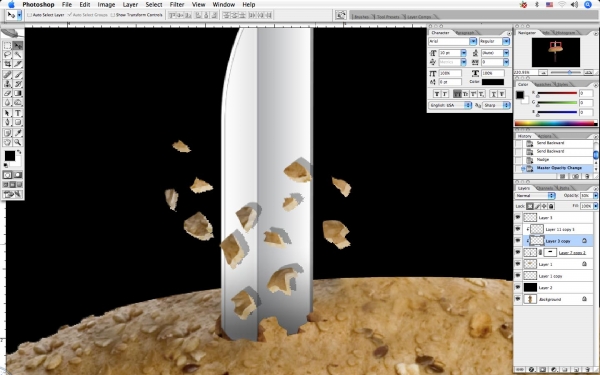Screen dimensions: 600x375
Task: Switch to the Actions tab
Action: (x=545, y=136)
